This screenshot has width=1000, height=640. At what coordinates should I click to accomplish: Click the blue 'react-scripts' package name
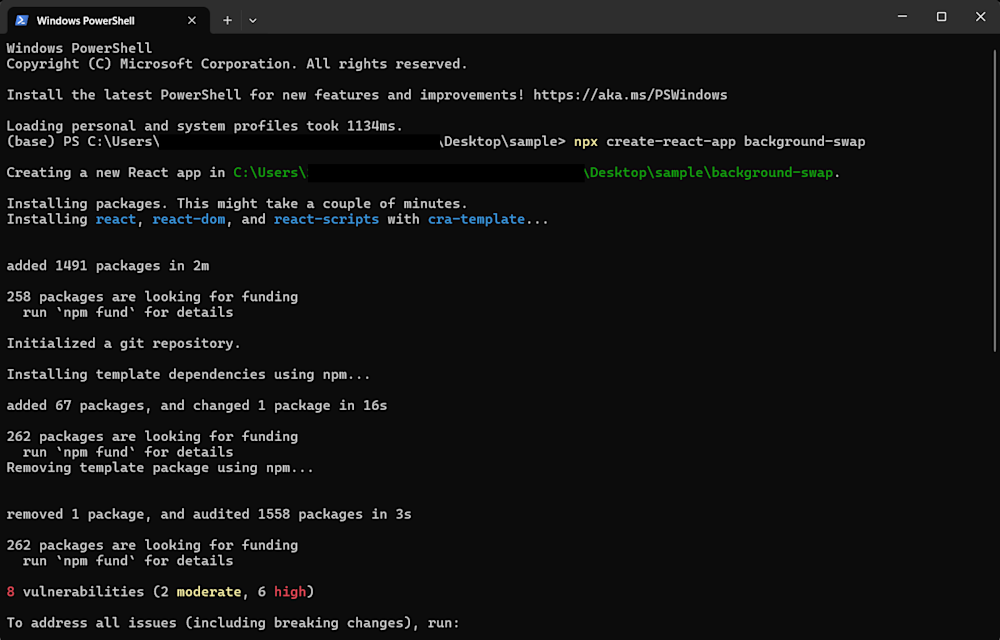point(326,219)
